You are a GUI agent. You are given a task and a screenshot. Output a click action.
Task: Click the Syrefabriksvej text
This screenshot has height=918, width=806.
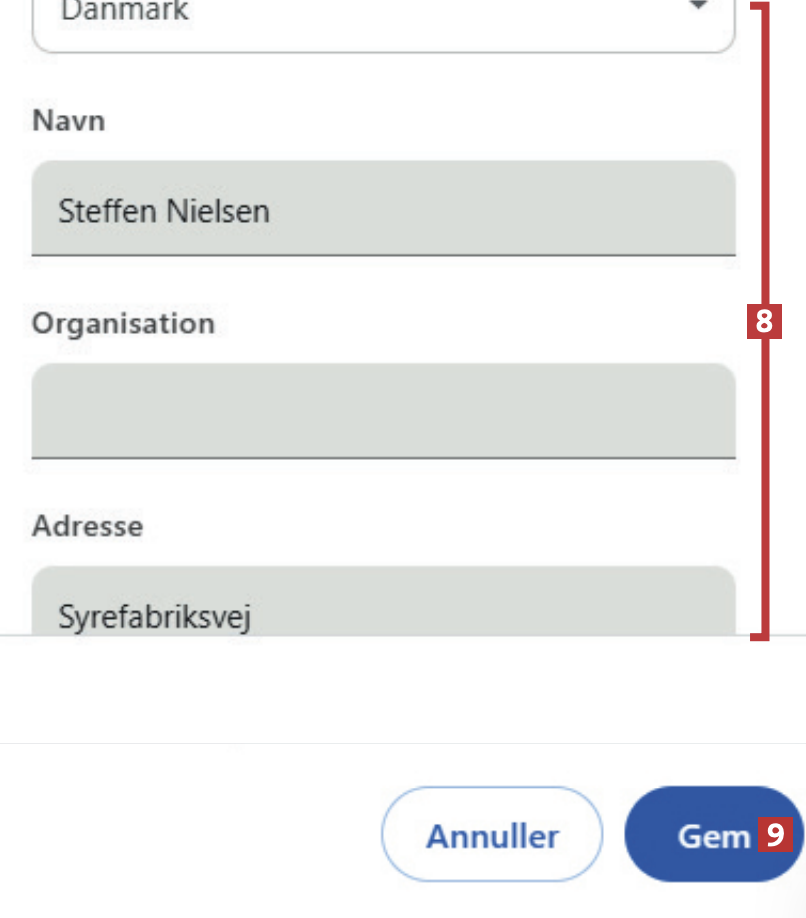click(x=154, y=616)
